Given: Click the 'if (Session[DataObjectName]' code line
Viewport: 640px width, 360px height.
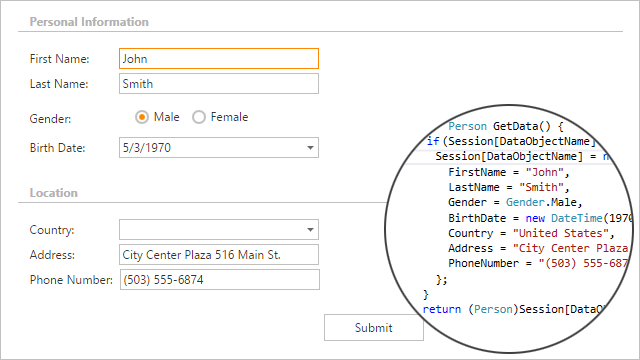Looking at the screenshot, I should pos(511,142).
